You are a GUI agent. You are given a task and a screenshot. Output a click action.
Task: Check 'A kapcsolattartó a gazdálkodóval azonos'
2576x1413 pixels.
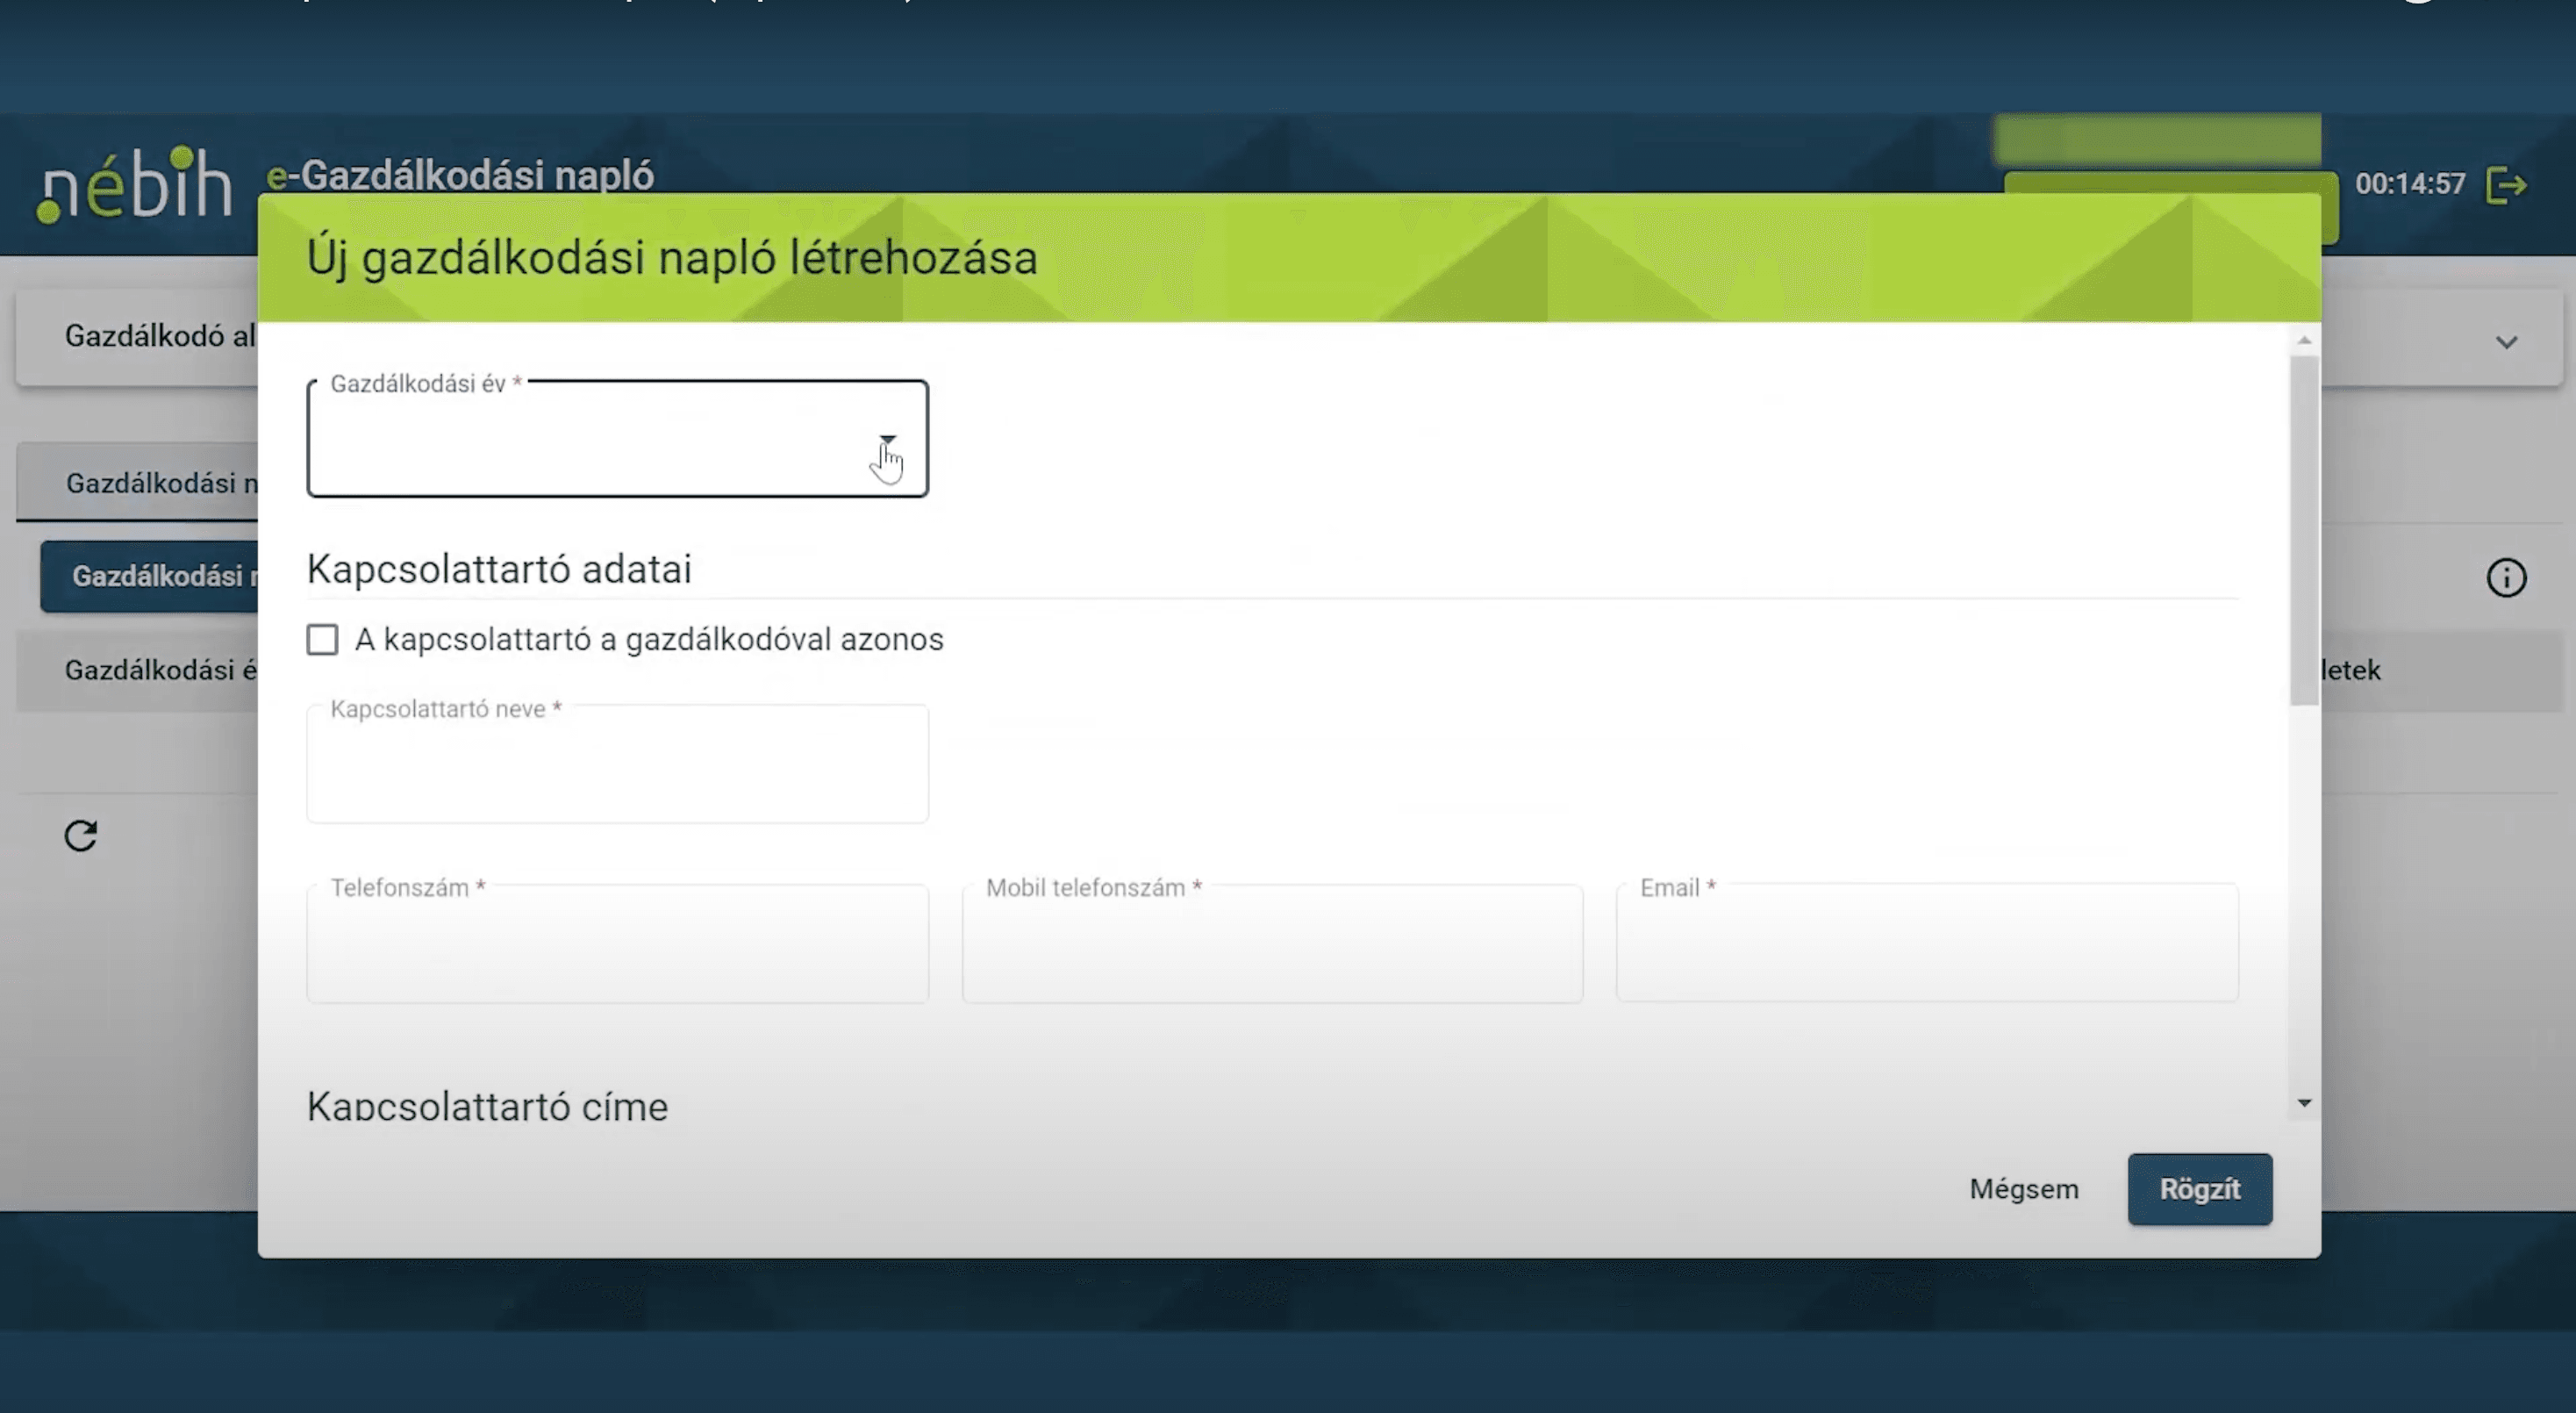pyautogui.click(x=322, y=640)
